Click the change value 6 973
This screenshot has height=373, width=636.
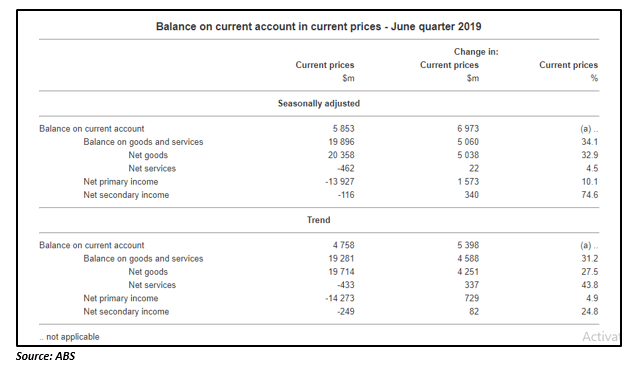(x=468, y=129)
